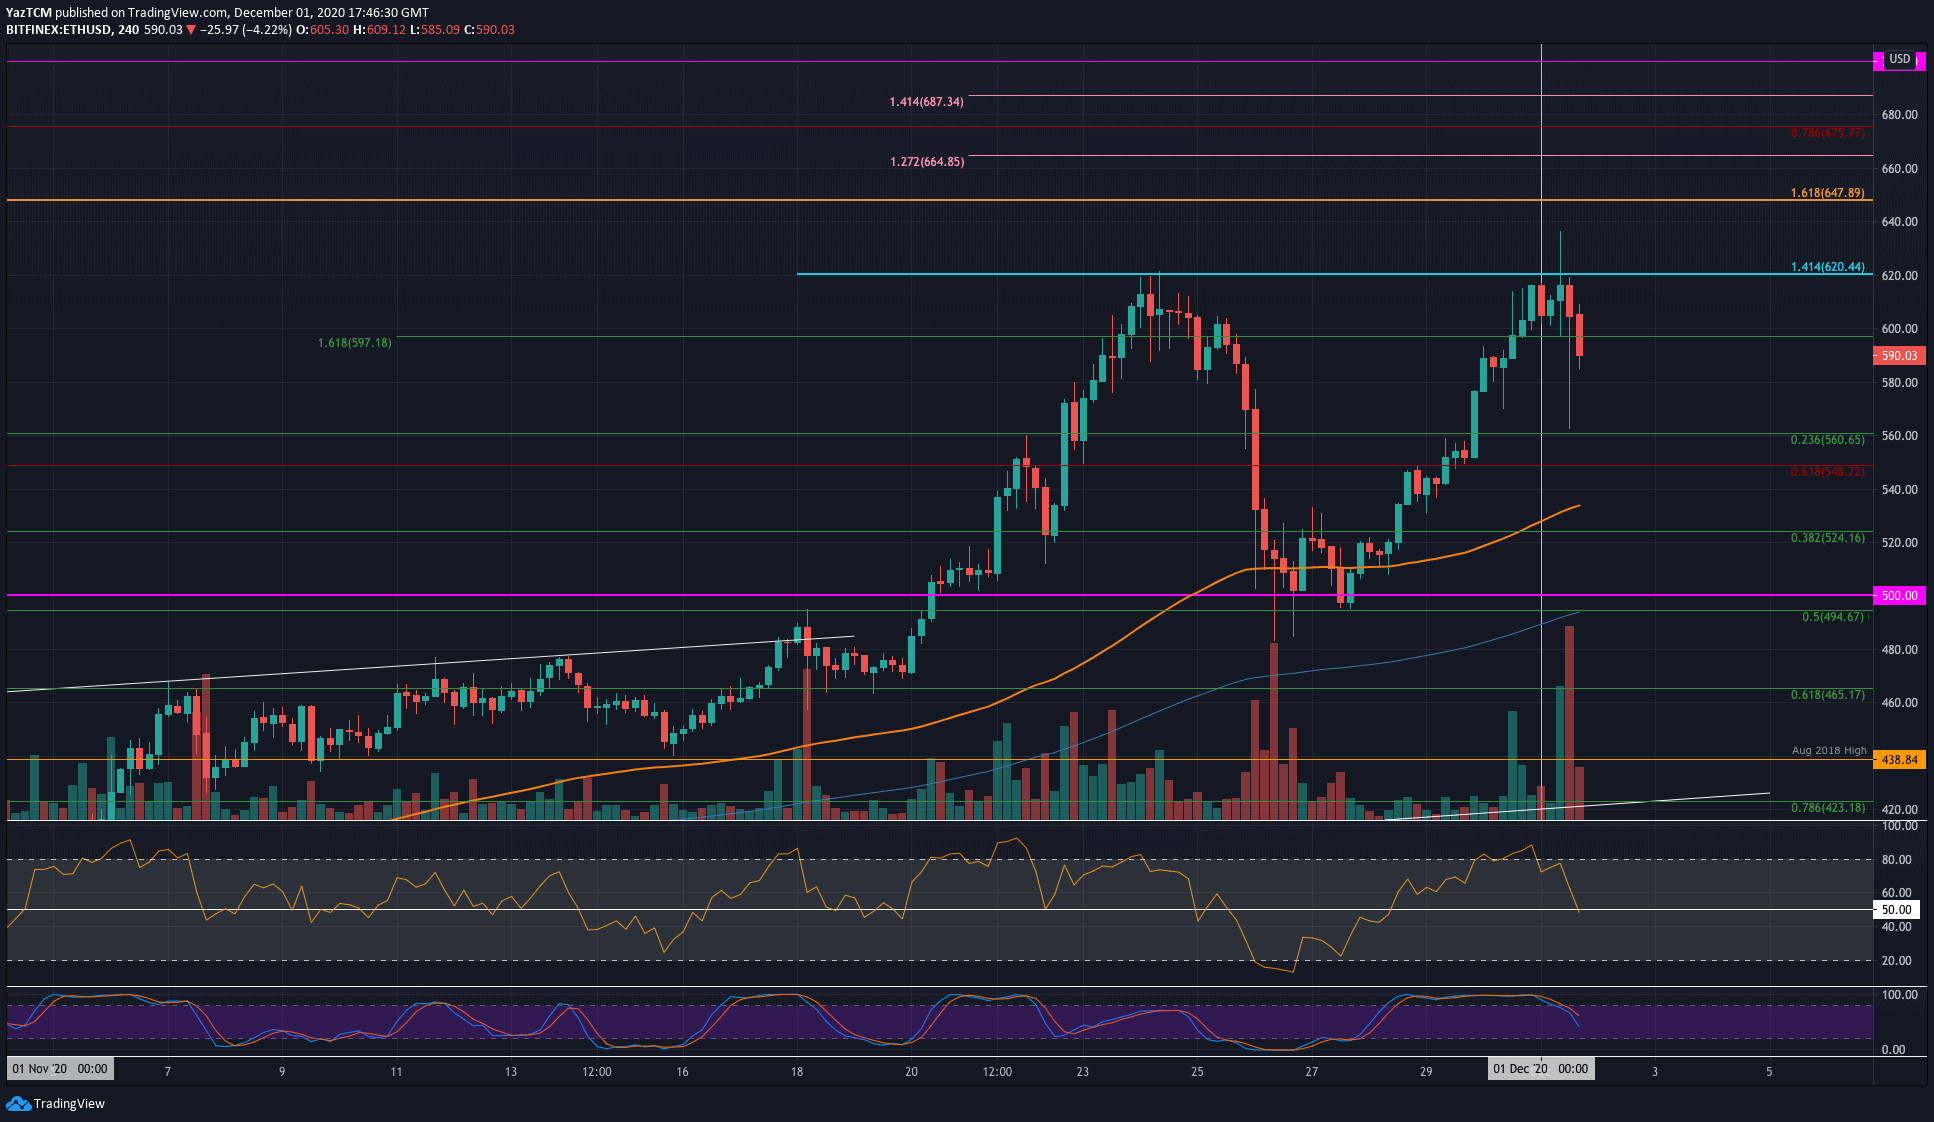This screenshot has width=1934, height=1122.
Task: Click the 600.00 price axis tick
Action: click(x=1899, y=329)
